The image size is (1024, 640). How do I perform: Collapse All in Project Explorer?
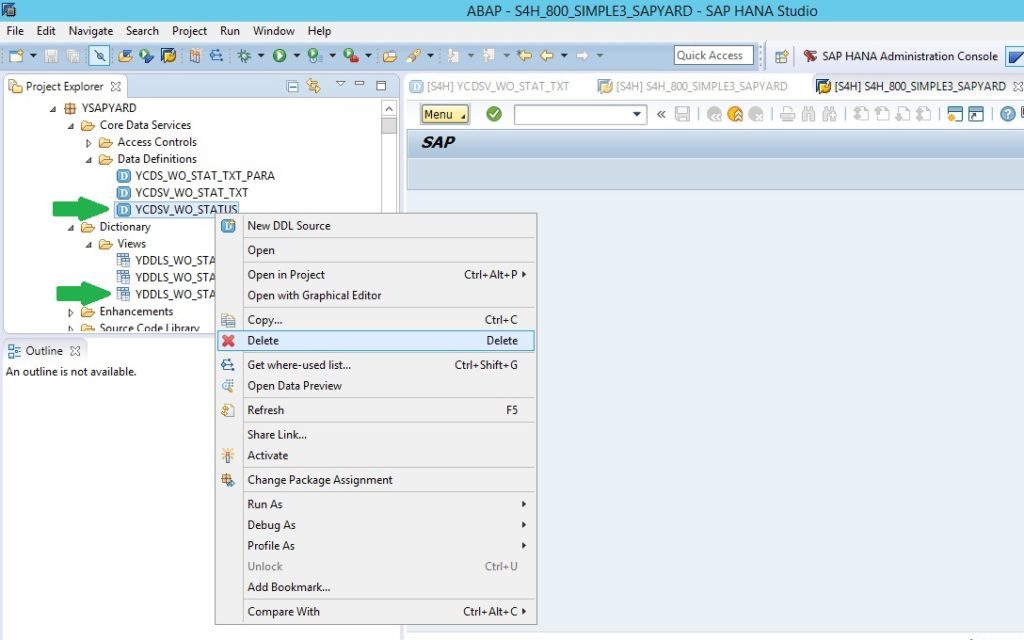(293, 86)
